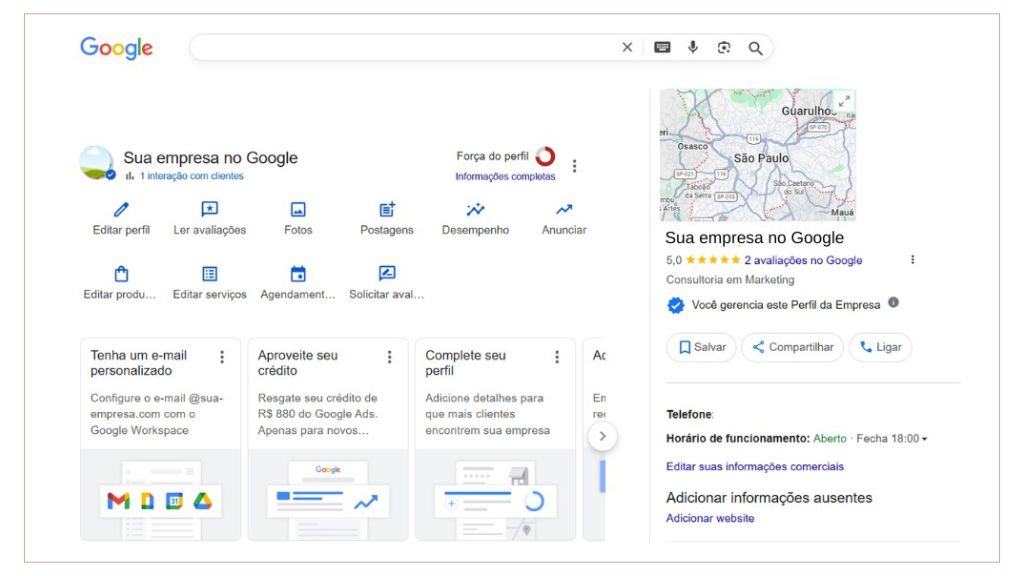
Task: Open 1 interação com clientes link
Action: point(191,176)
